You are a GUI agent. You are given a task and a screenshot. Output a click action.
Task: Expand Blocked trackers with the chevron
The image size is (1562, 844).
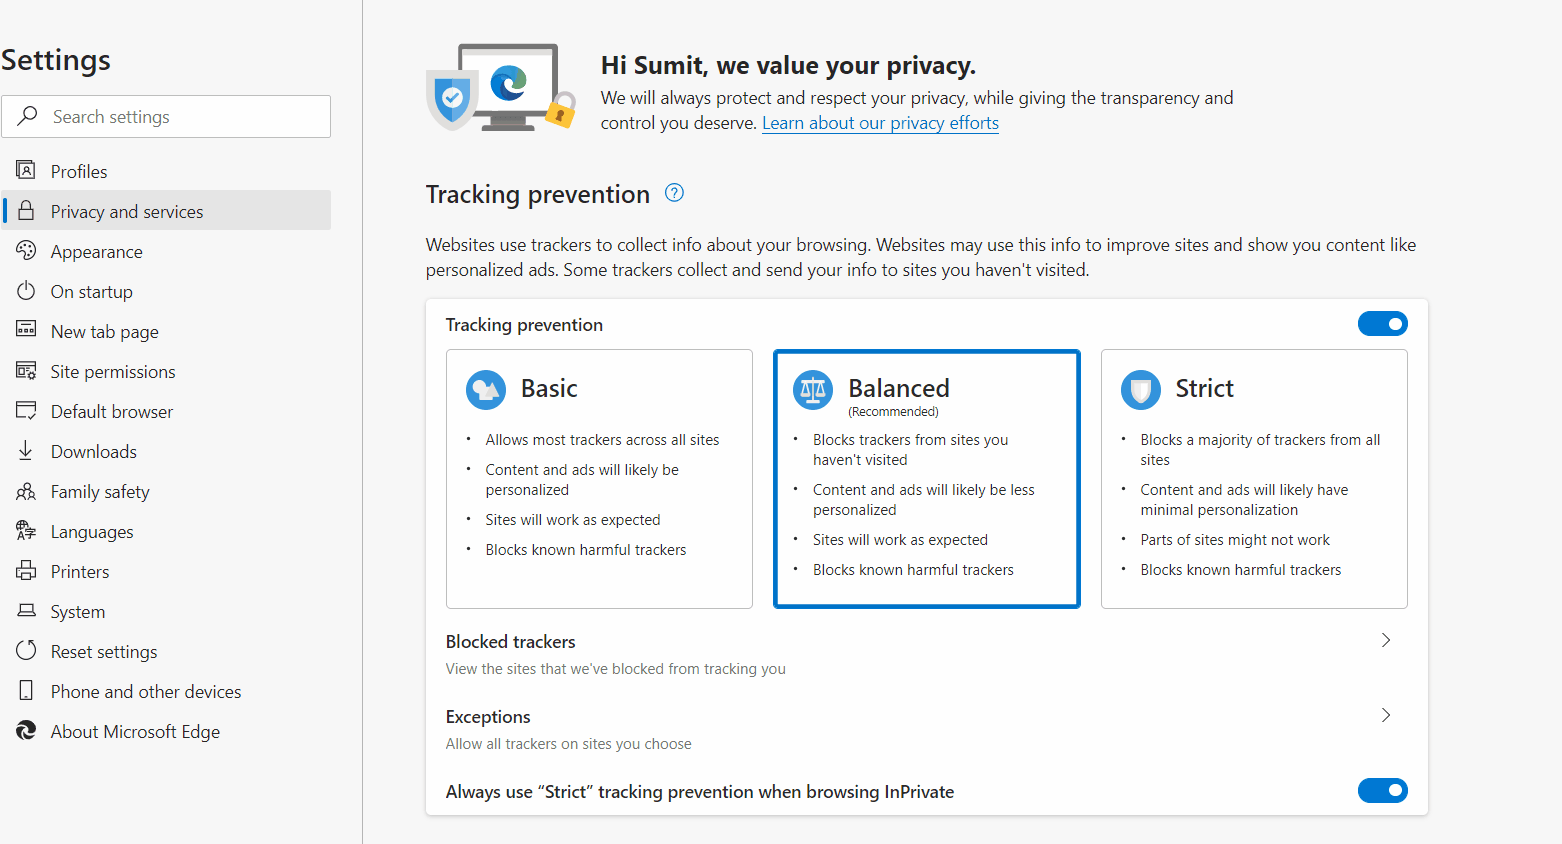pos(1386,640)
